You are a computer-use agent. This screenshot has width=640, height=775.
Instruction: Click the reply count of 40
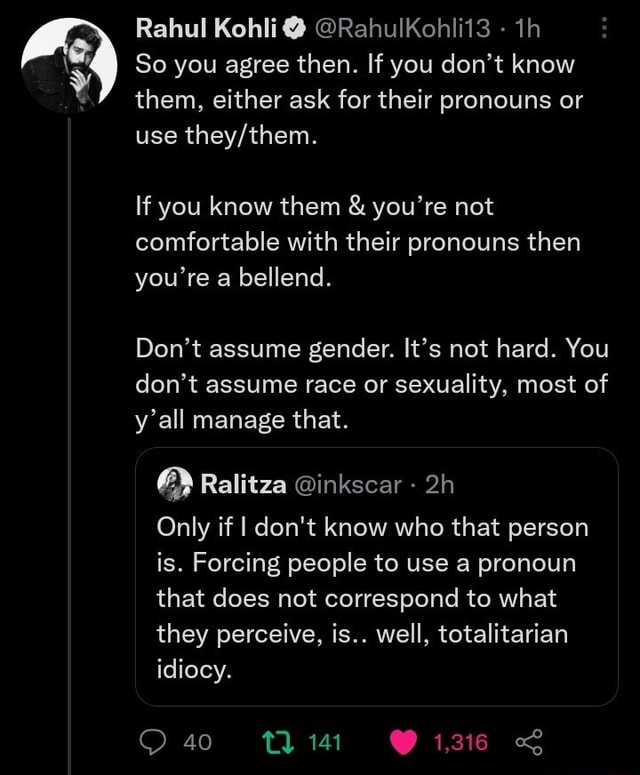(198, 741)
